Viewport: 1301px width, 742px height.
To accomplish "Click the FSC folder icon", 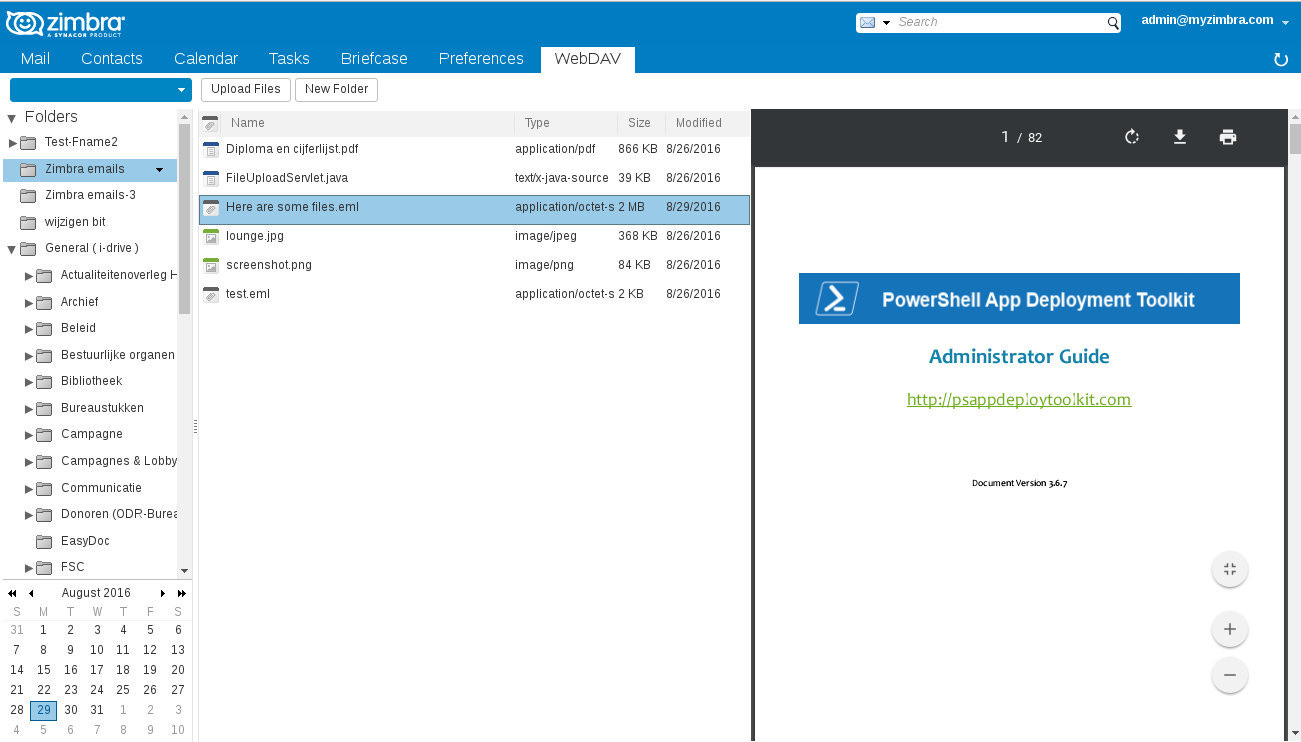I will point(44,568).
